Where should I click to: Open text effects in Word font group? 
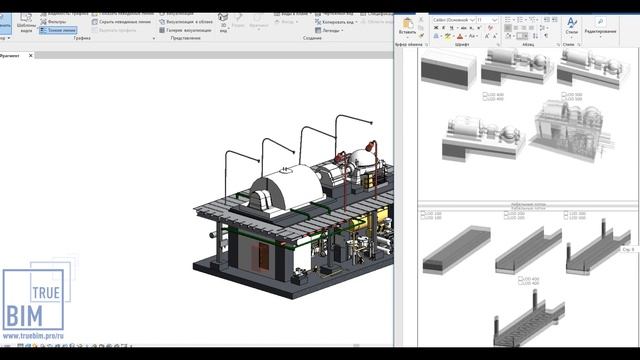tap(436, 36)
